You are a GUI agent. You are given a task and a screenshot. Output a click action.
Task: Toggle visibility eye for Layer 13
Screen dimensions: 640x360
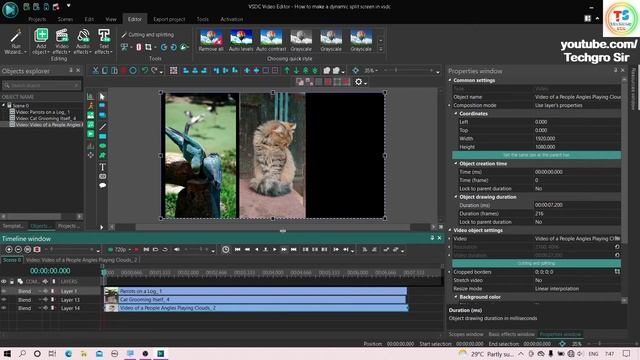(4, 300)
